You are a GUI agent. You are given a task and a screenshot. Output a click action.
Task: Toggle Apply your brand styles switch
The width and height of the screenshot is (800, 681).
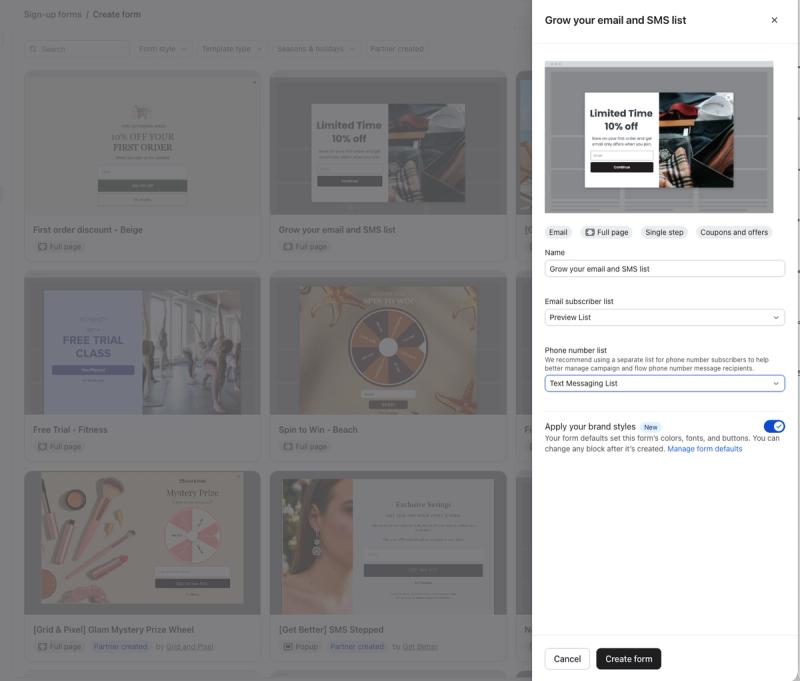tap(773, 426)
